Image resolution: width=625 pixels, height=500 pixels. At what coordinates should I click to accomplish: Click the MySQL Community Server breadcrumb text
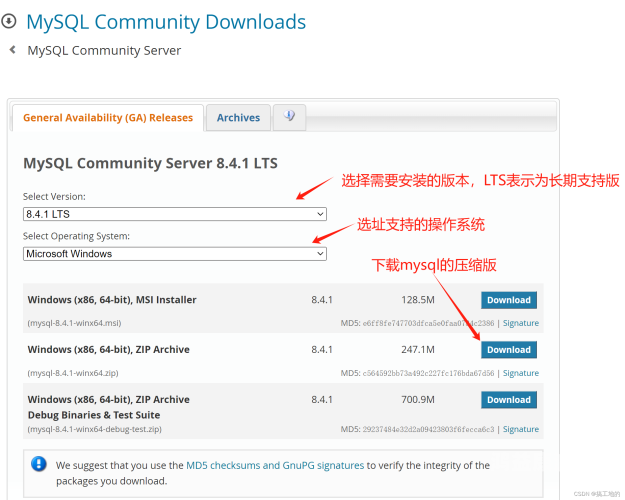(x=104, y=51)
